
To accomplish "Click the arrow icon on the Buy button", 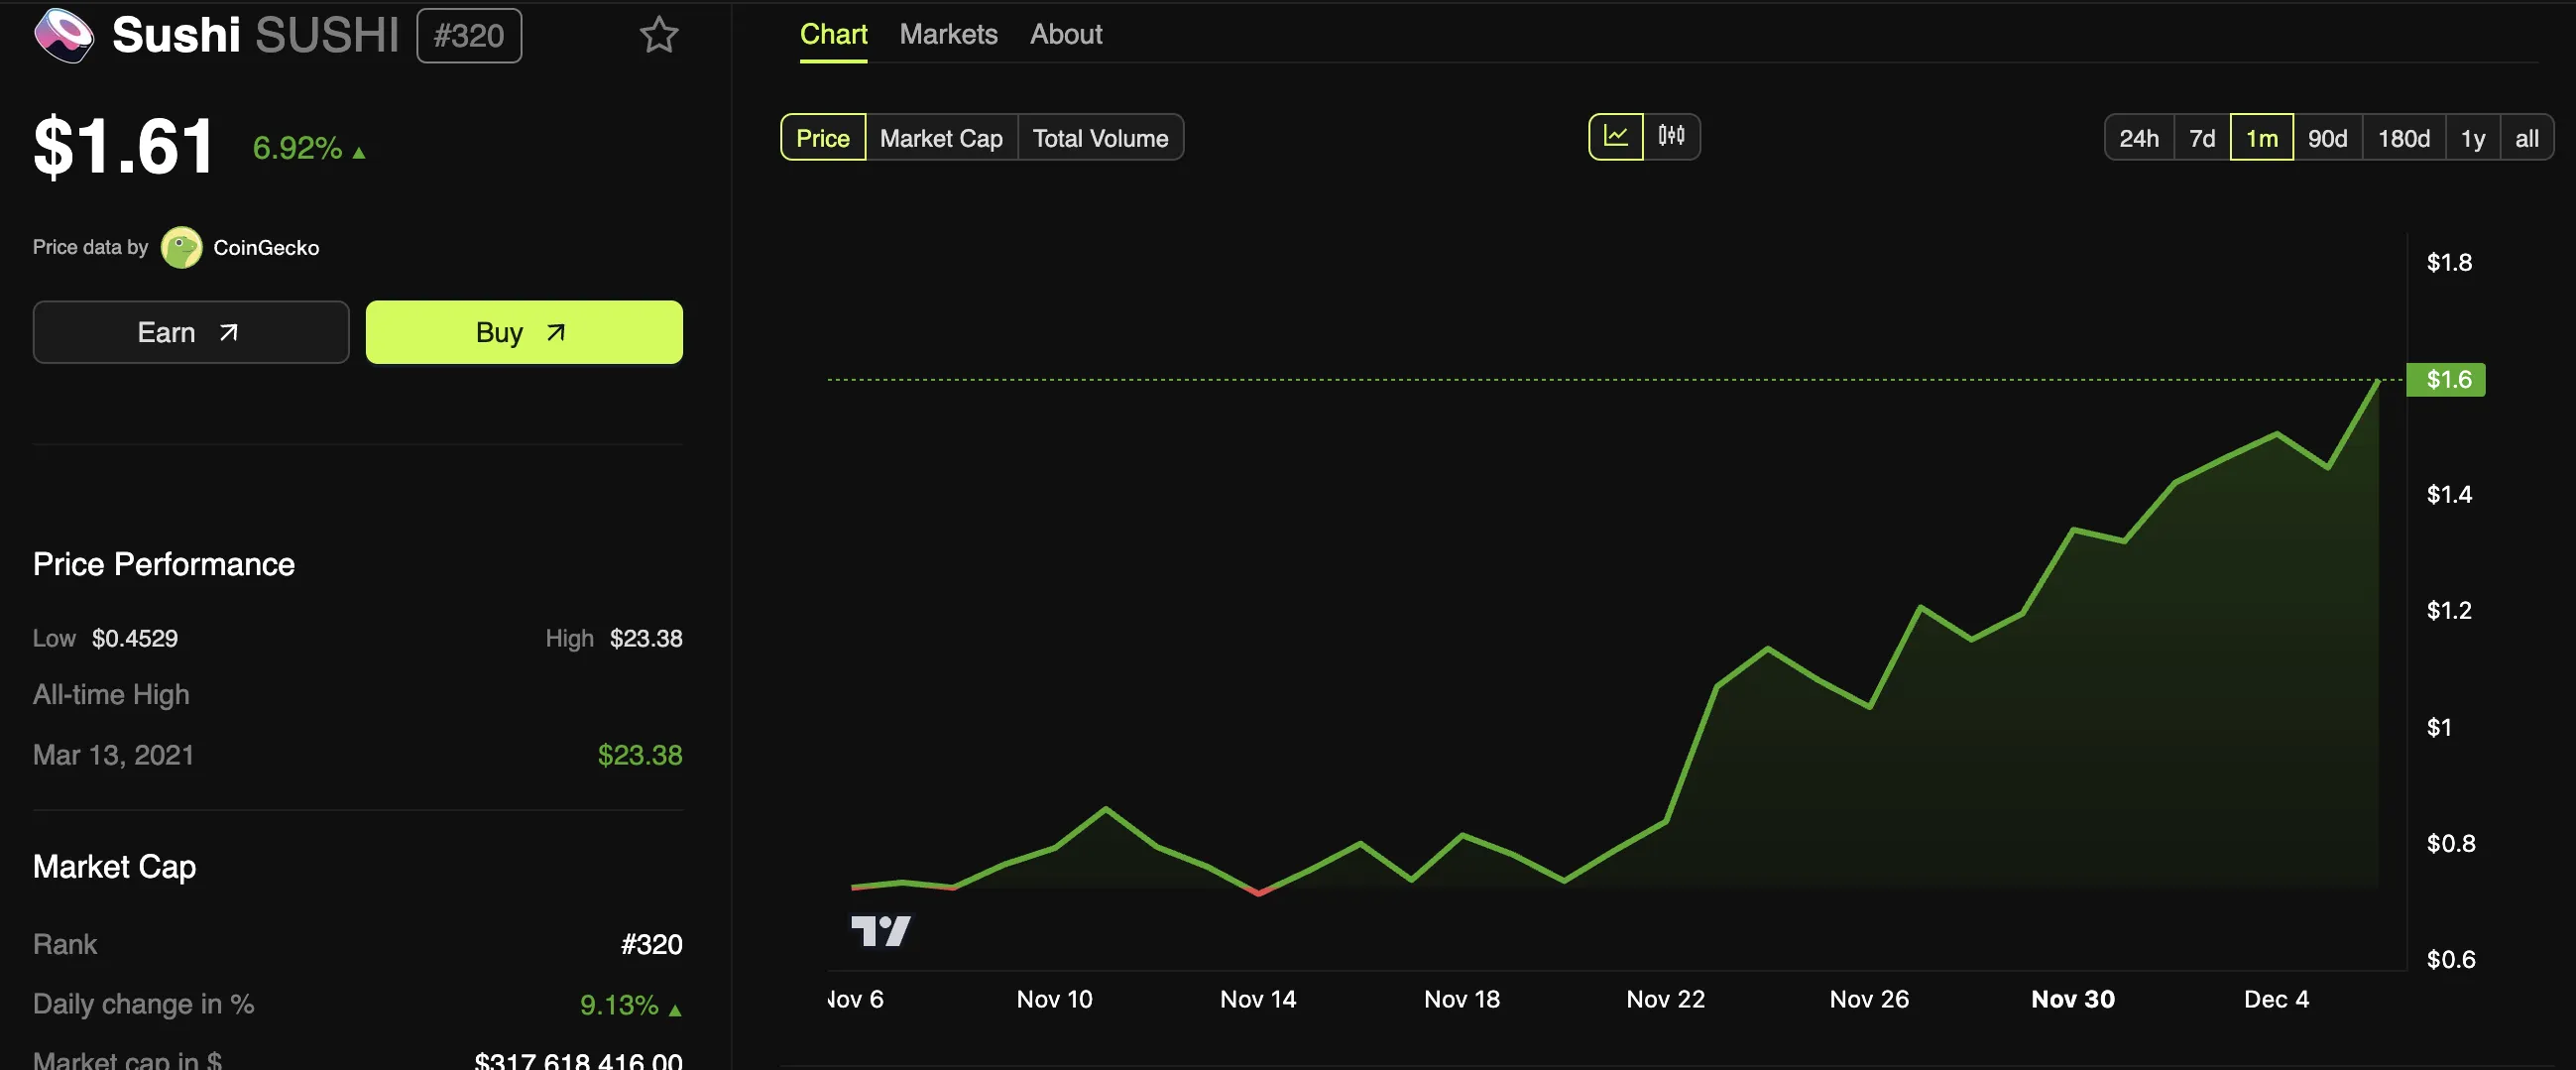I will pos(556,332).
